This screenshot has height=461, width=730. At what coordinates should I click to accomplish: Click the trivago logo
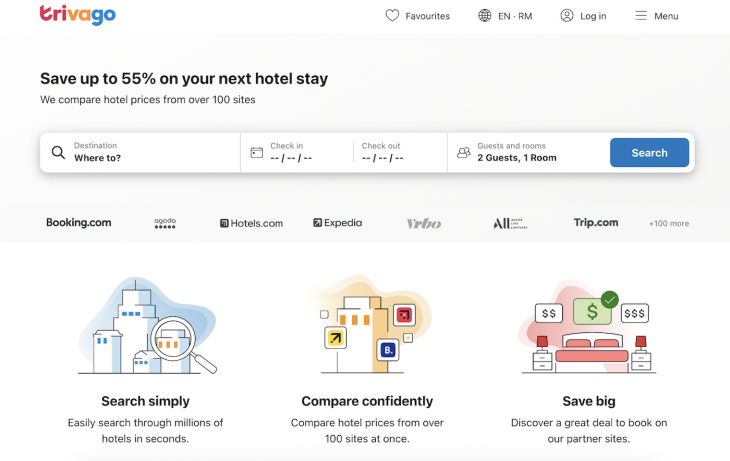(78, 15)
